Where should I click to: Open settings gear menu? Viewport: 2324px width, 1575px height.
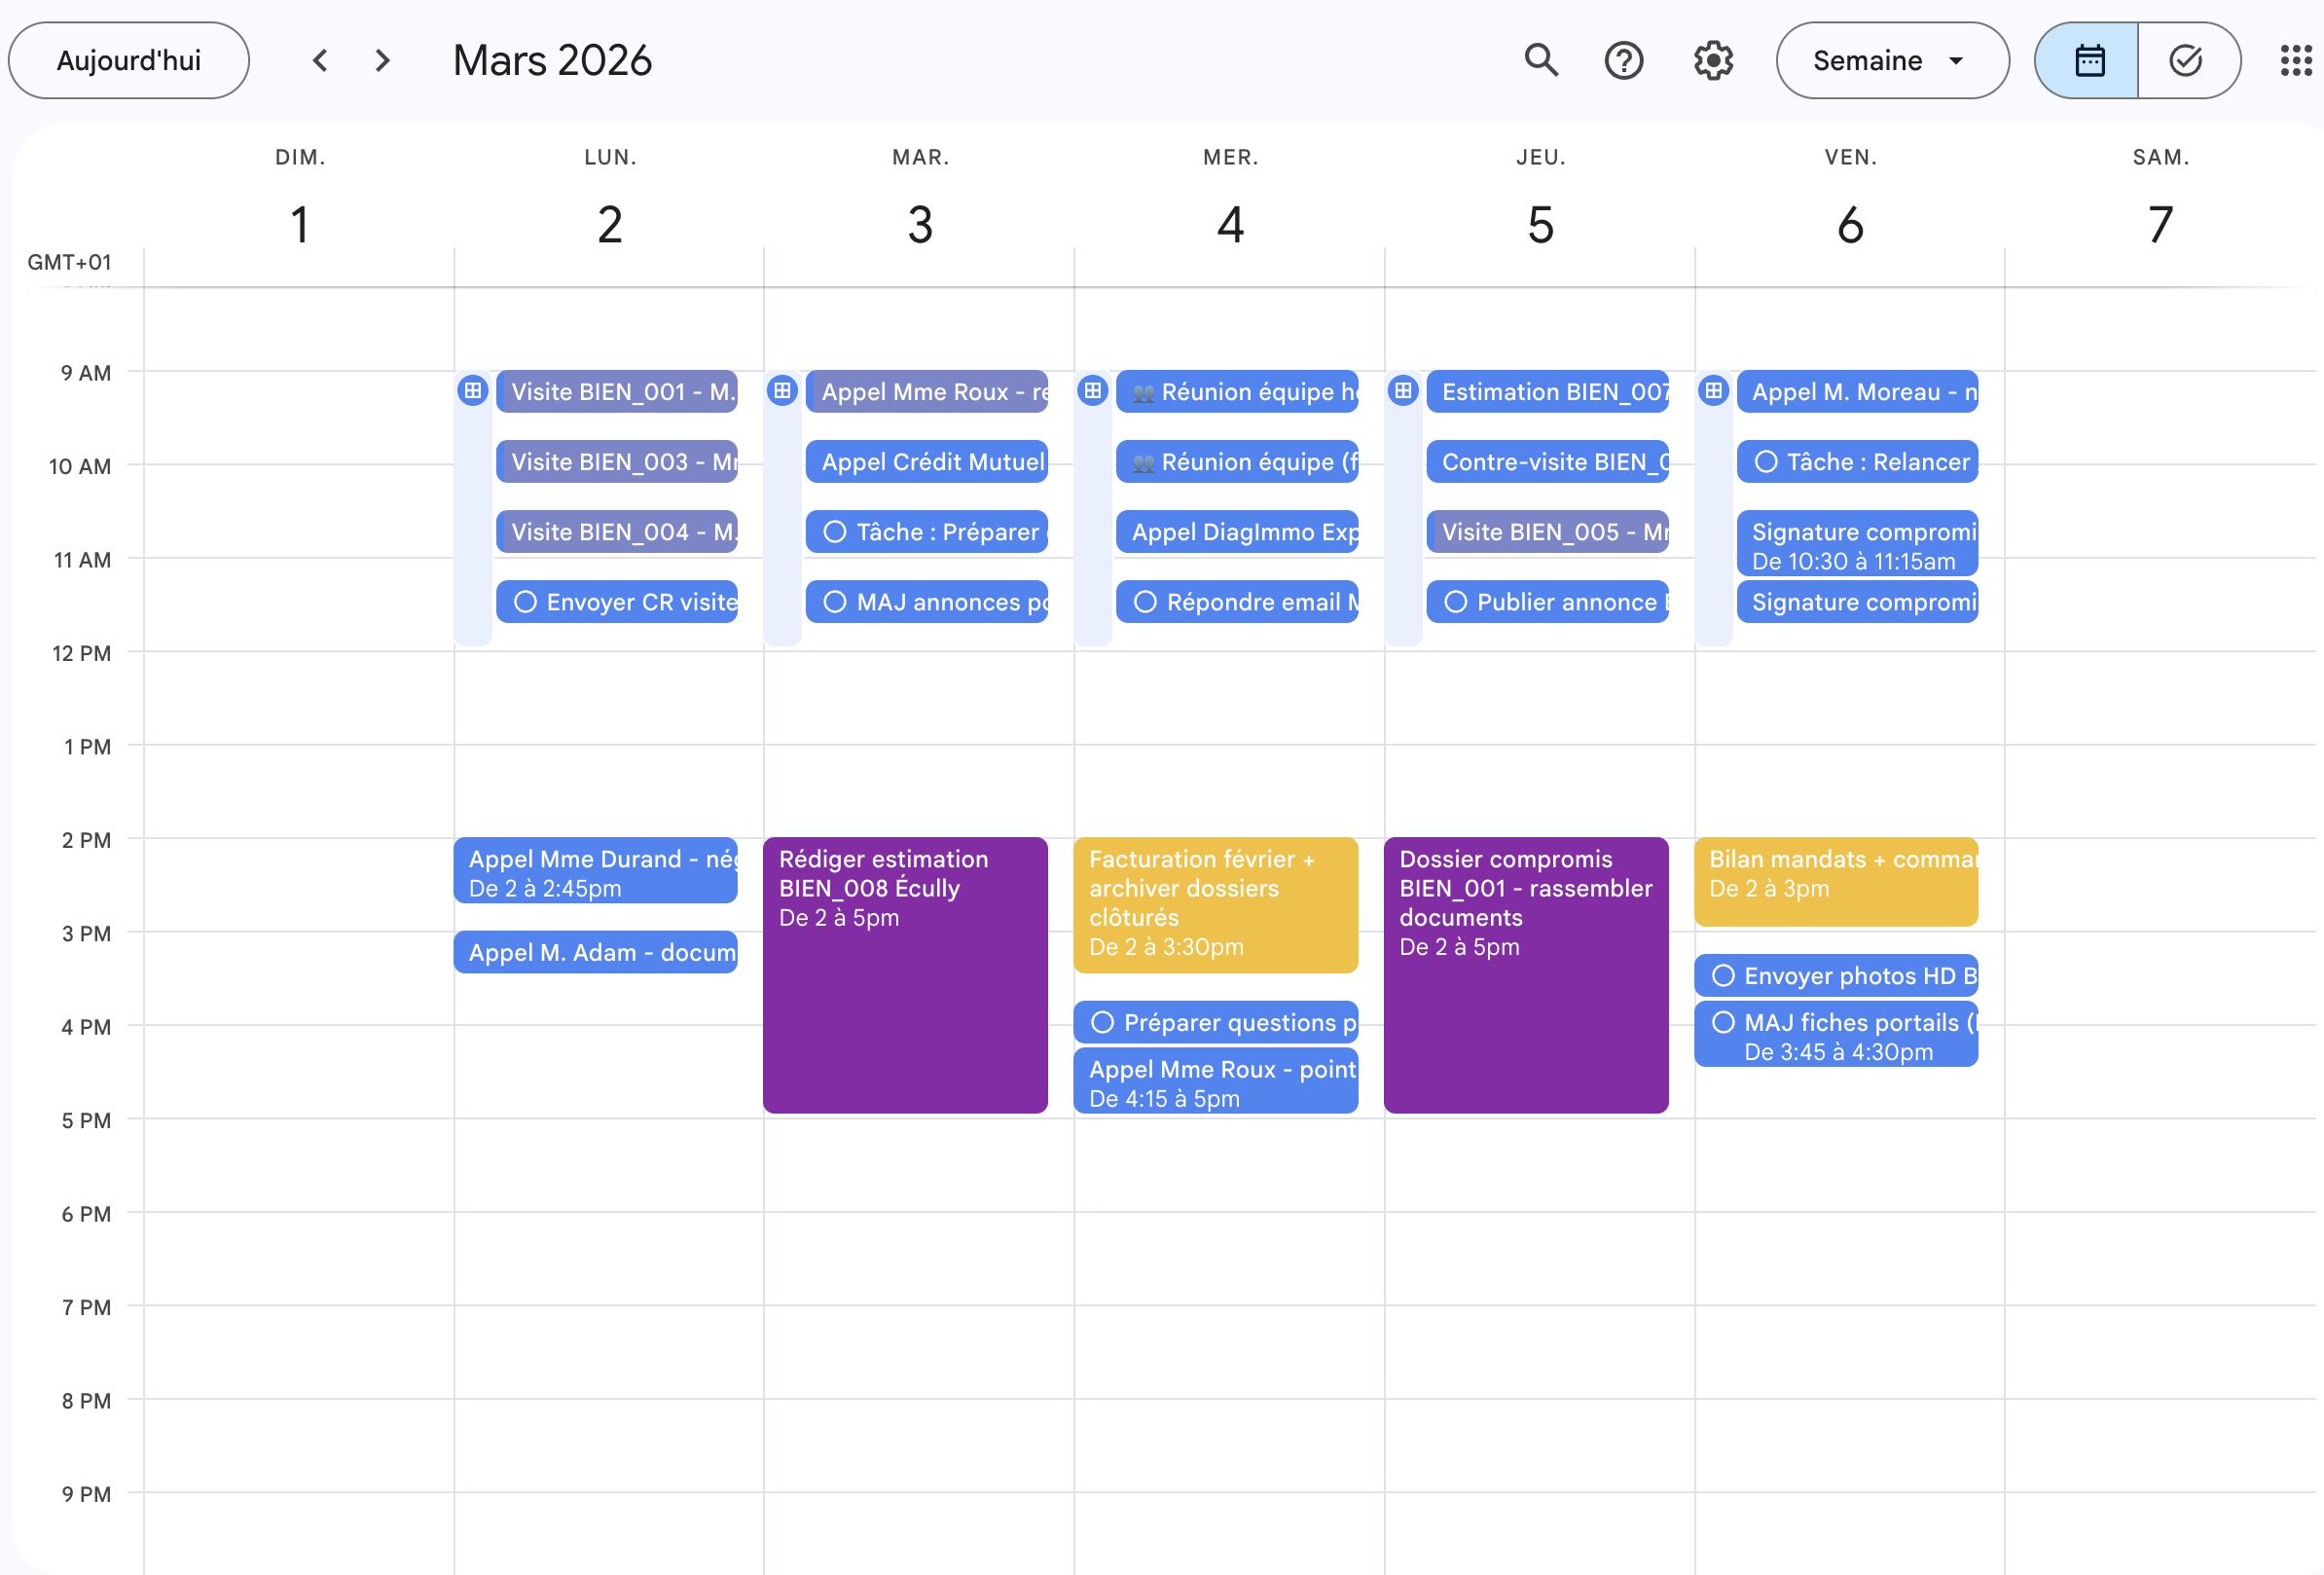pos(1713,60)
